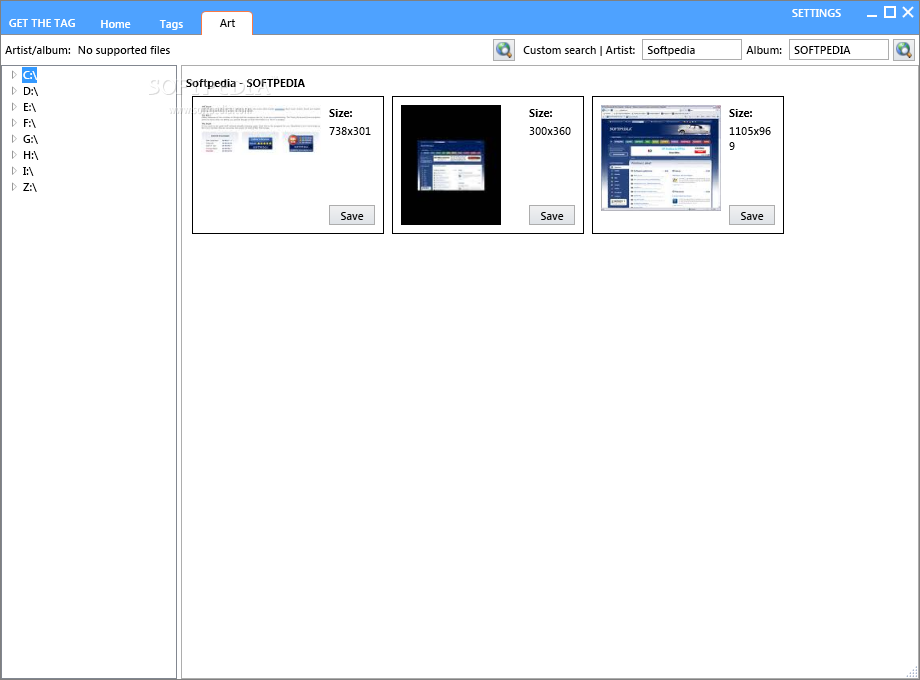920x680 pixels.
Task: Maximize the Get The Tag window
Action: (890, 12)
